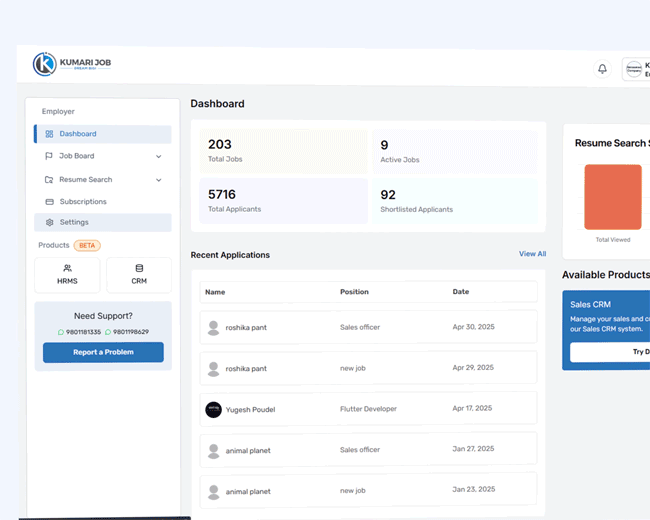Image resolution: width=650 pixels, height=520 pixels.
Task: Click the BETA badge beside Products
Action: [87, 245]
